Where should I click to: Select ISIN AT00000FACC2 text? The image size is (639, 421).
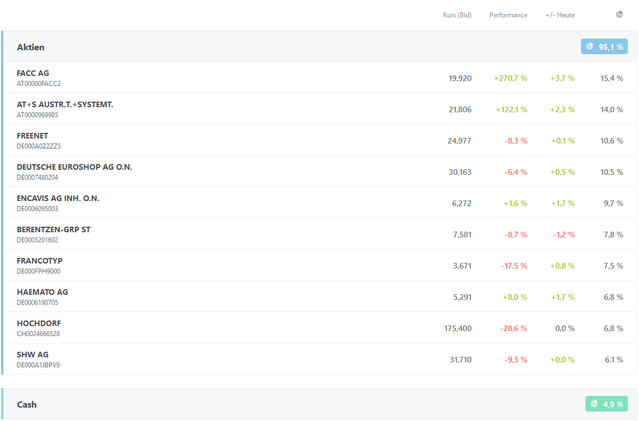click(39, 84)
